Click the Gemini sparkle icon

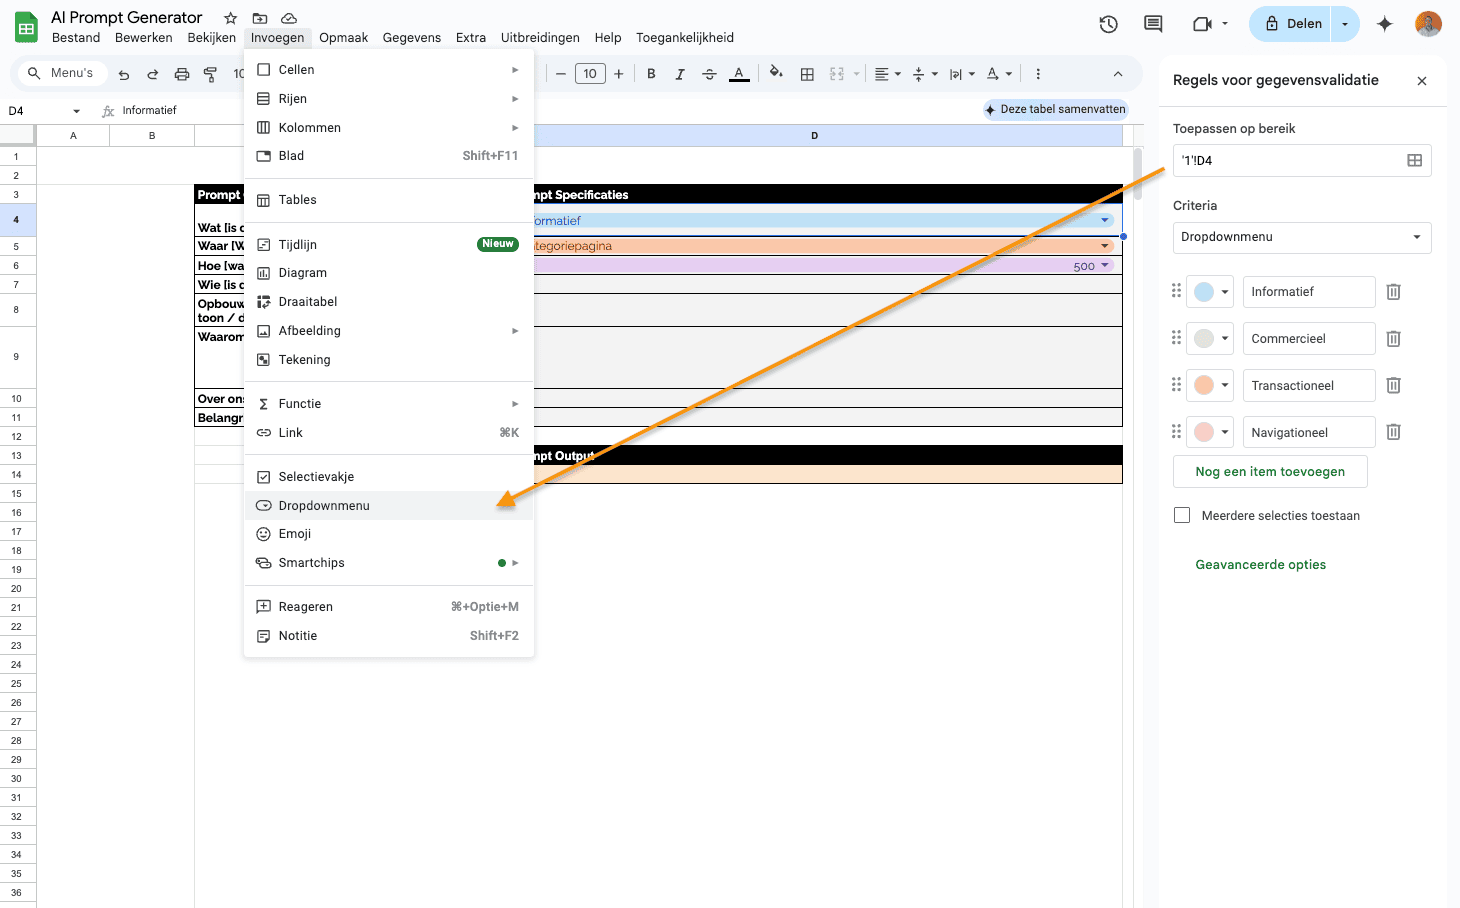click(1384, 24)
